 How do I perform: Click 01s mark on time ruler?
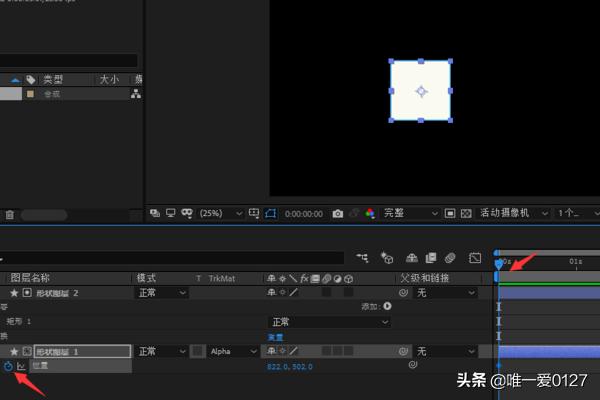click(x=576, y=261)
